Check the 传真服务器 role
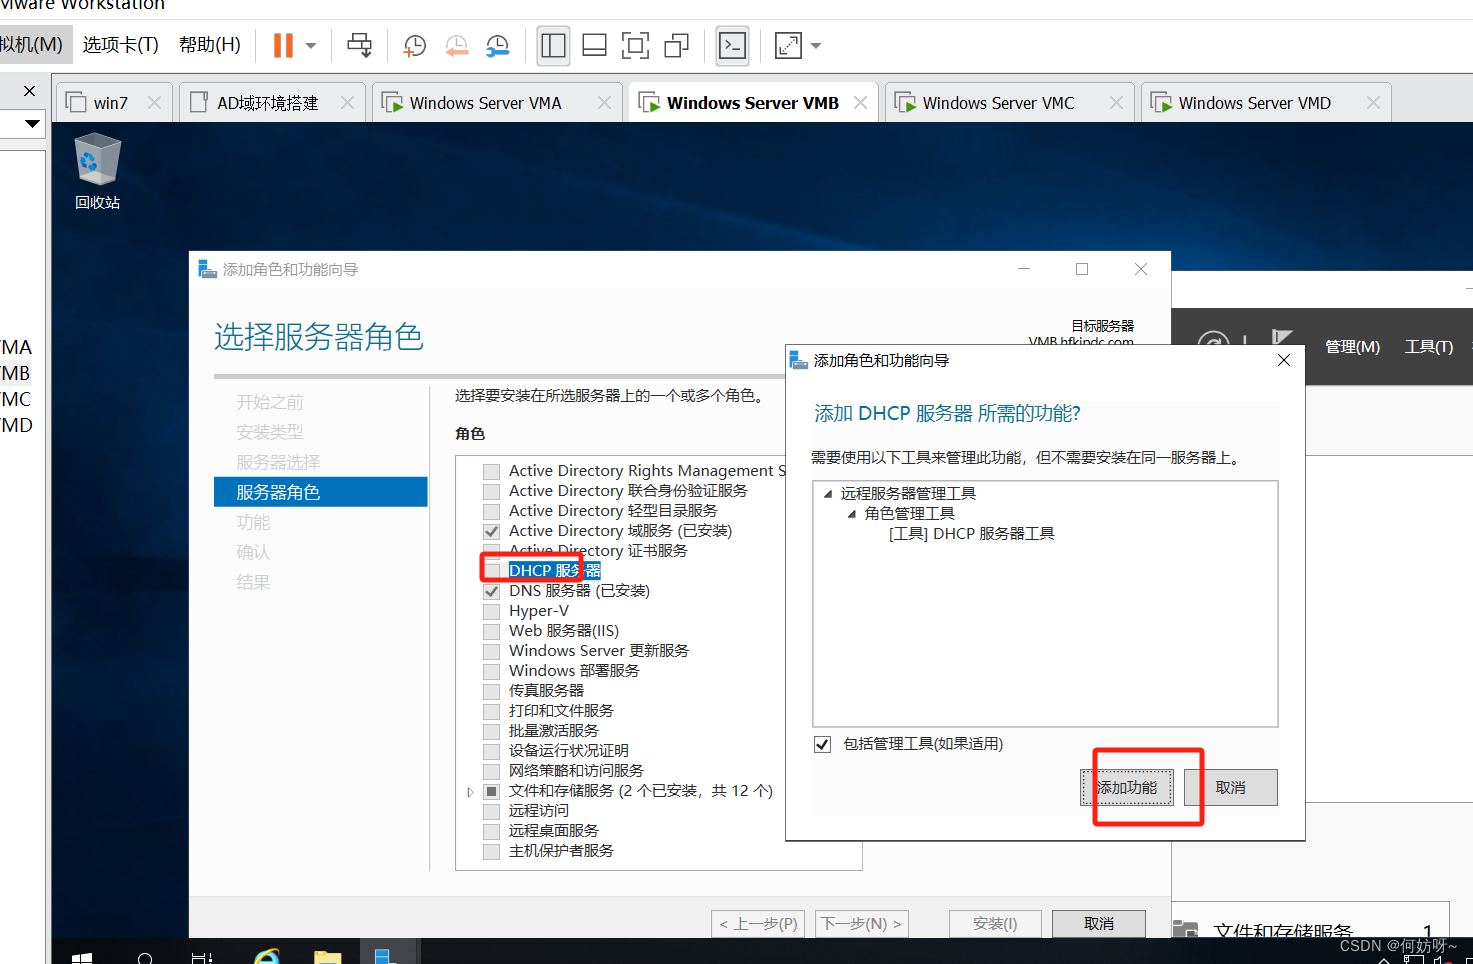Viewport: 1473px width, 964px height. 491,691
